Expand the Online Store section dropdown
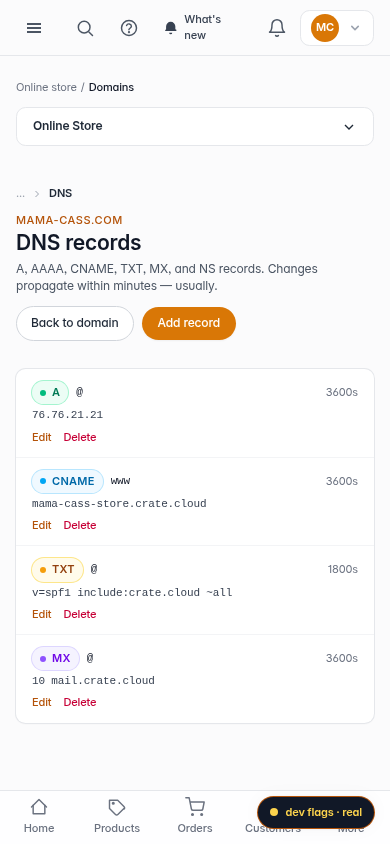390x844 pixels. 195,126
